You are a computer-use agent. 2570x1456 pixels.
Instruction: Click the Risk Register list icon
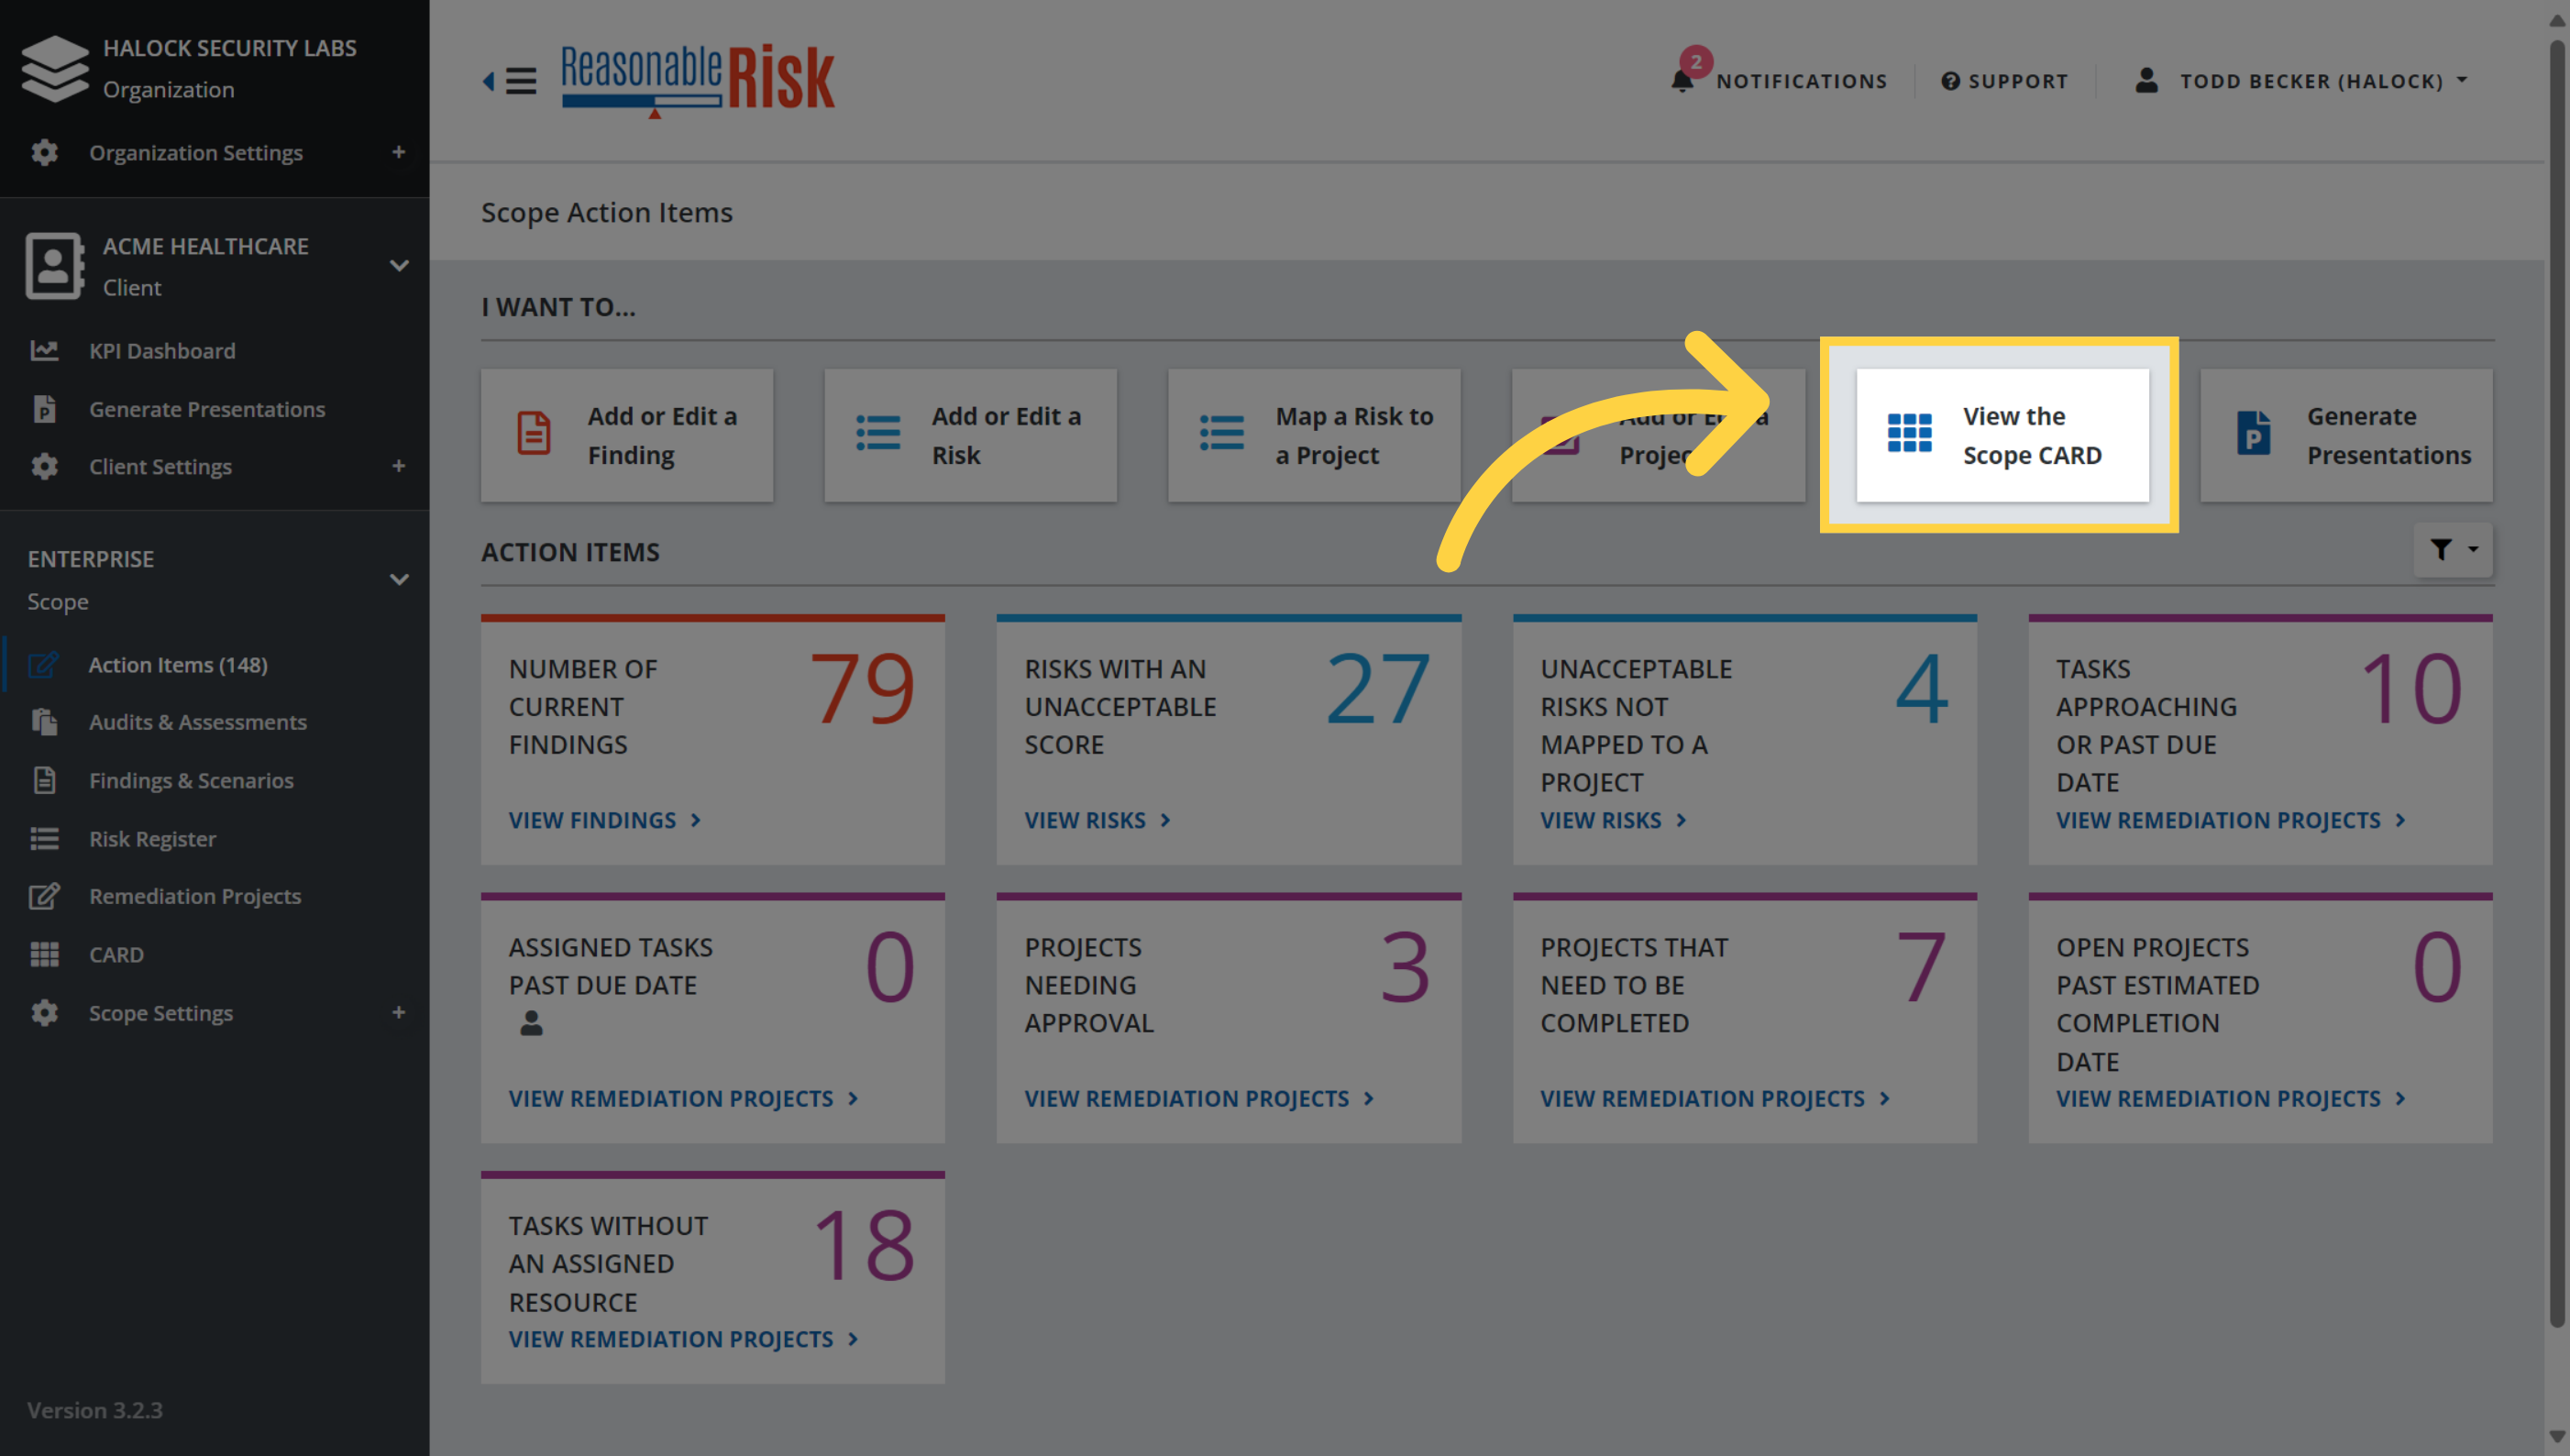(x=44, y=838)
